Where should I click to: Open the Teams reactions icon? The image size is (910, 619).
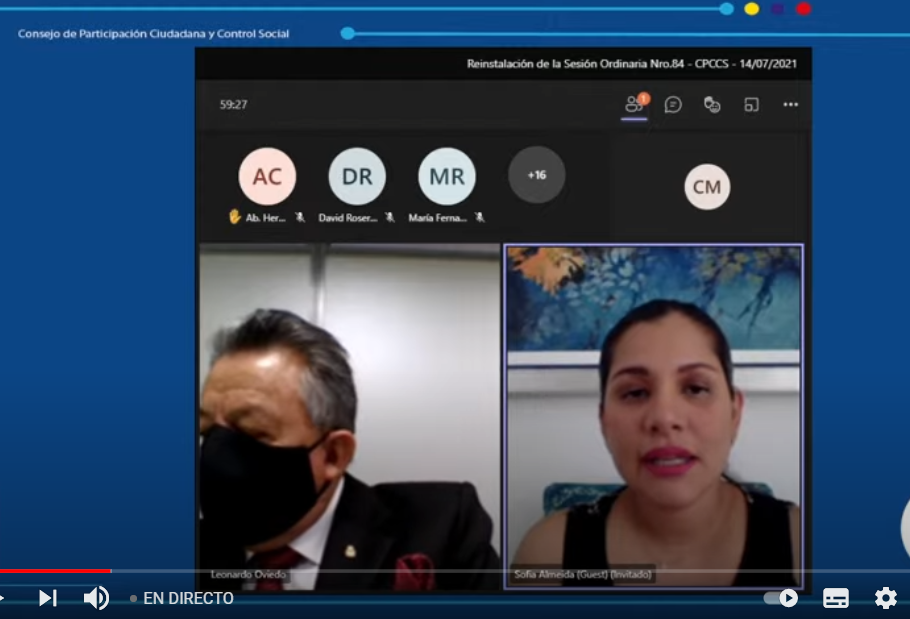712,104
